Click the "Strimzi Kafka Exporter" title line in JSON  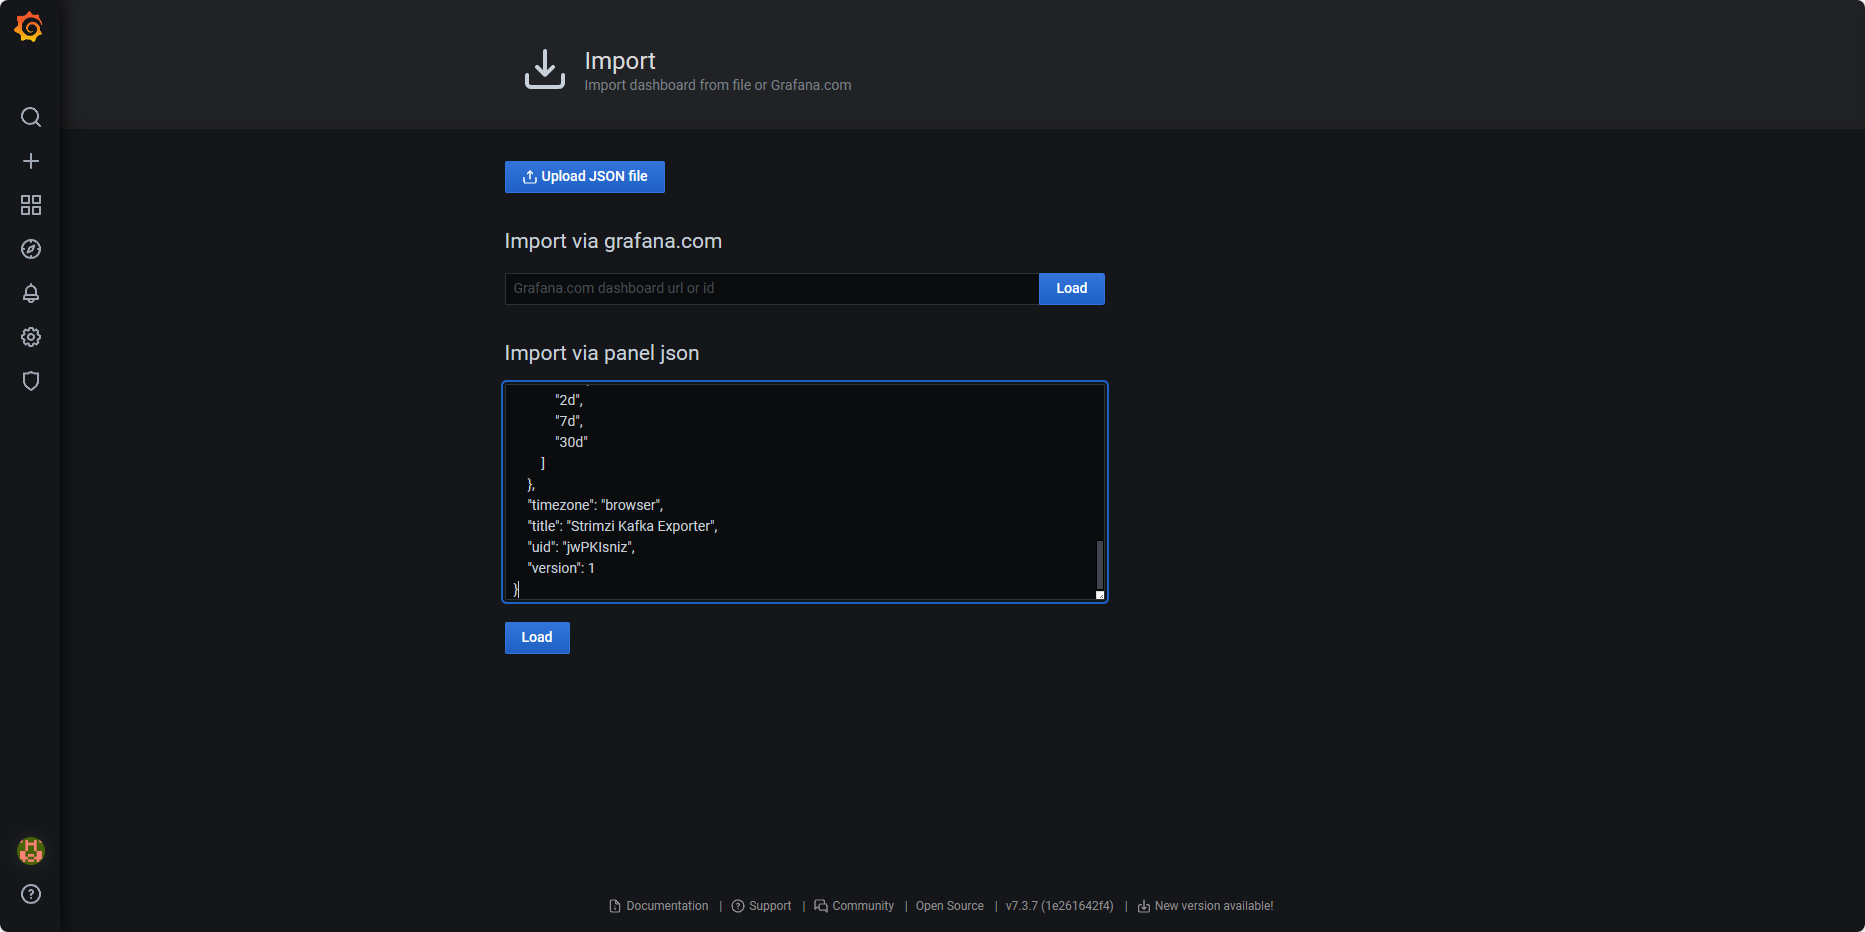tap(622, 526)
